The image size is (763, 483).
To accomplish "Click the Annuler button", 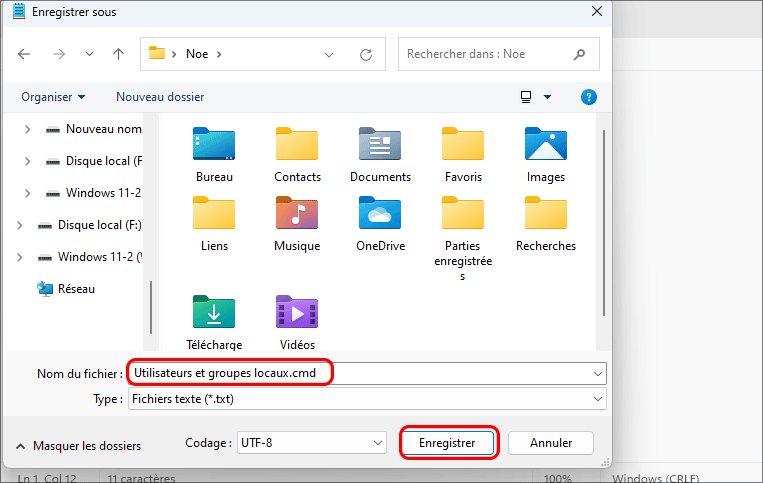I will pyautogui.click(x=551, y=442).
